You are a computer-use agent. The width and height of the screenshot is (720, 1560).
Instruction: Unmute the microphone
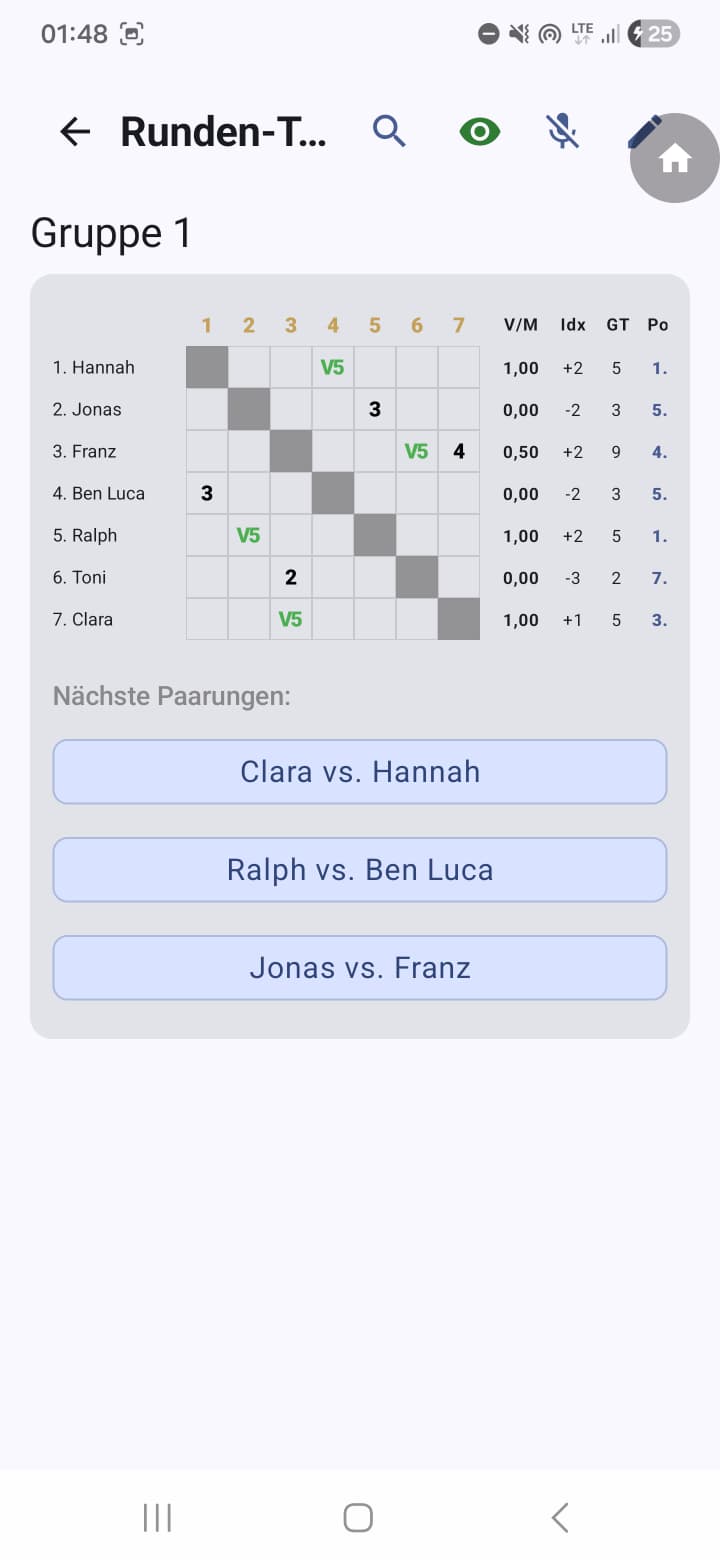tap(562, 131)
